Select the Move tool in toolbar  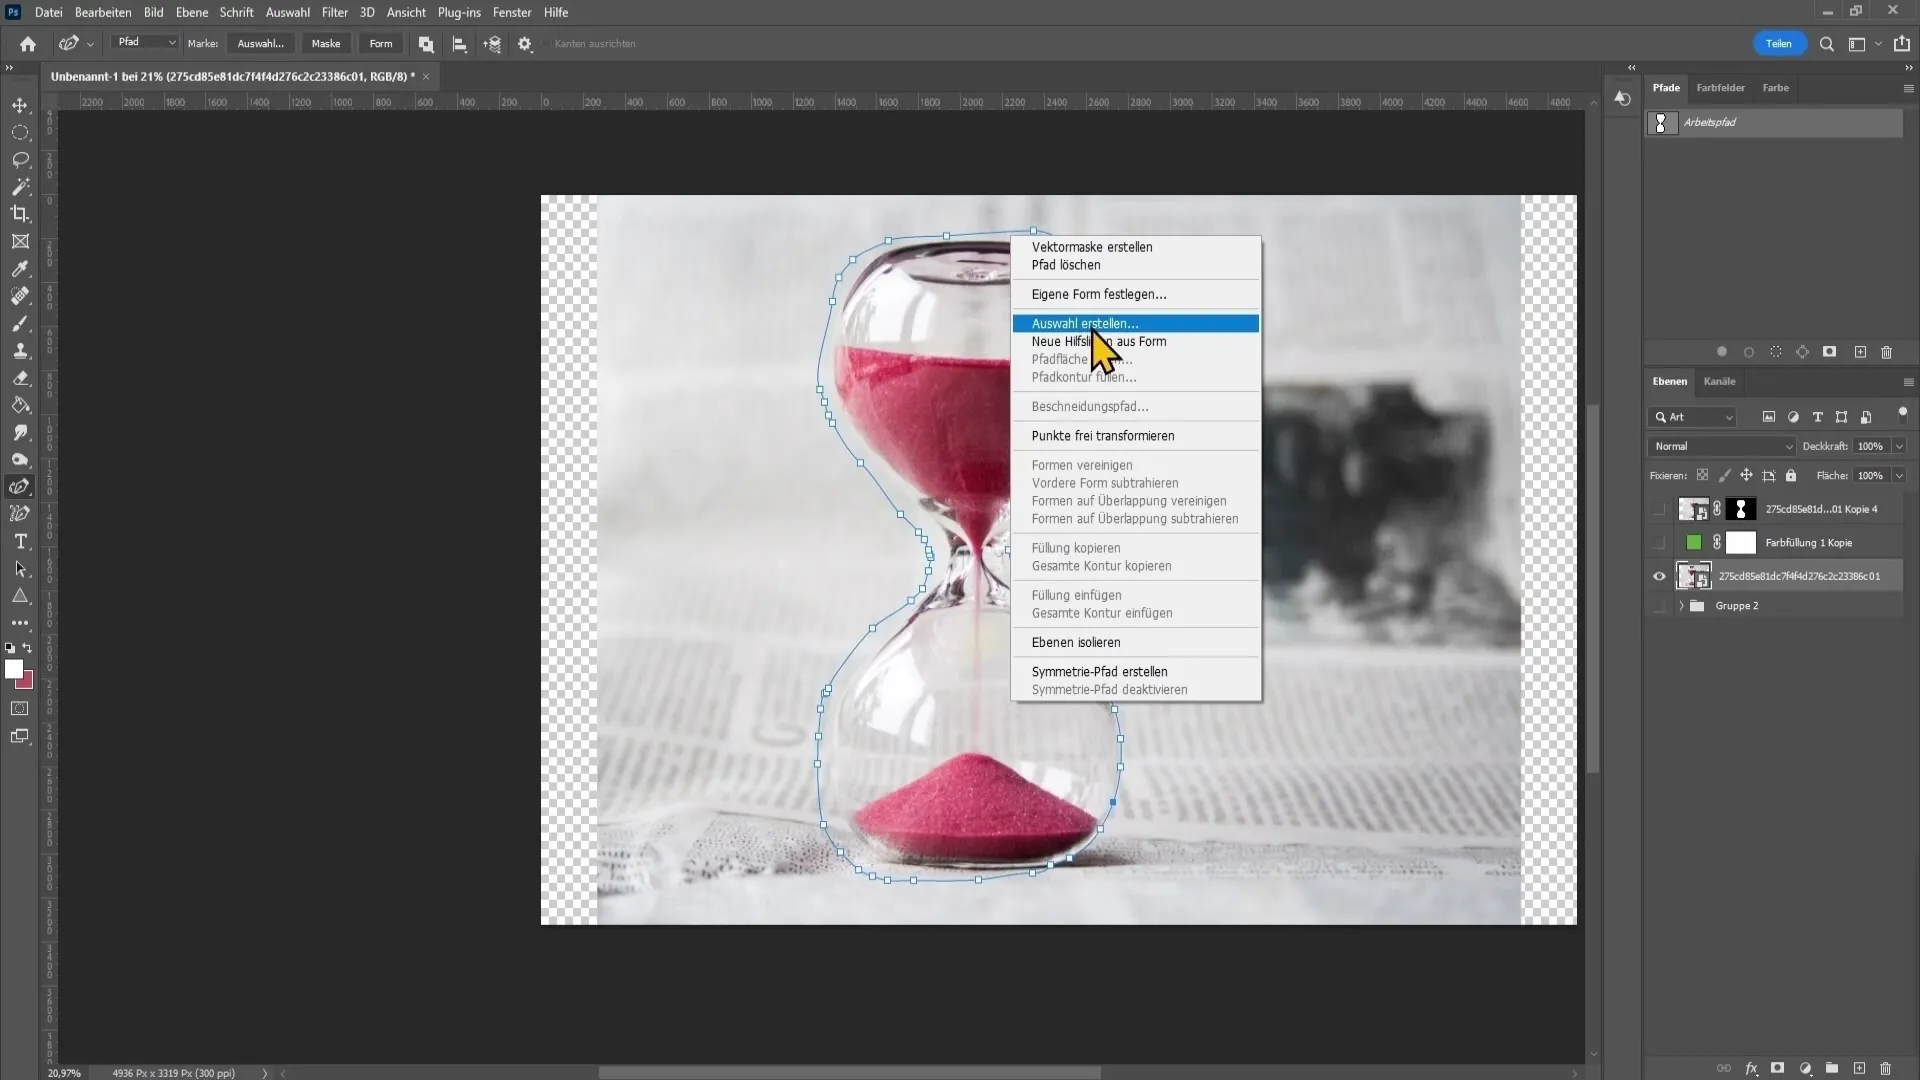(x=20, y=104)
